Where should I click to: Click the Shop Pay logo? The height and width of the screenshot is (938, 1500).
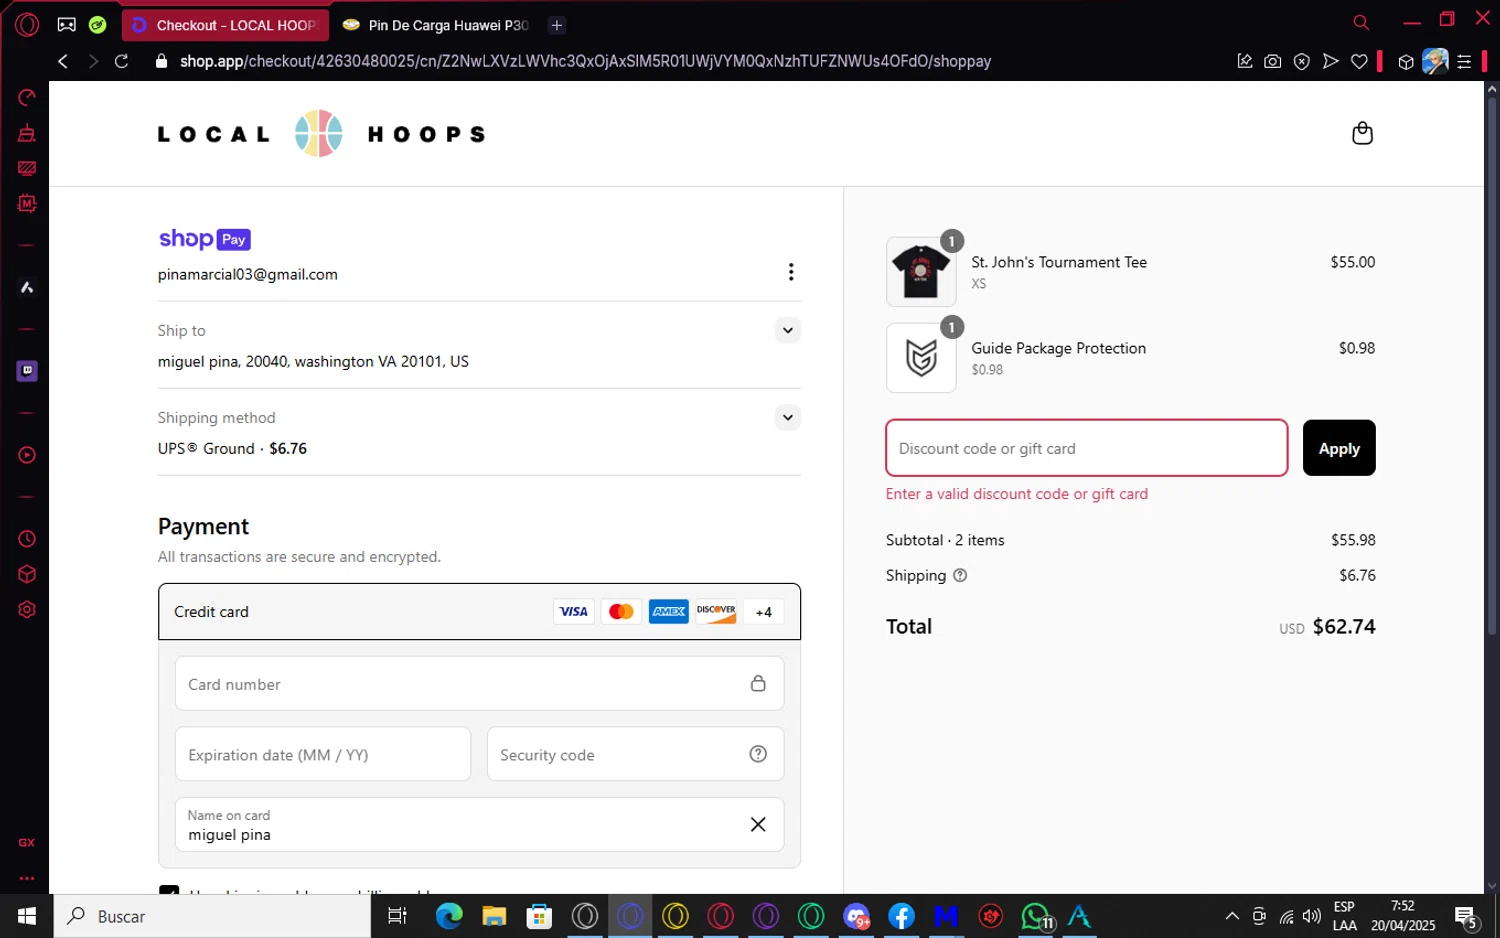point(204,239)
